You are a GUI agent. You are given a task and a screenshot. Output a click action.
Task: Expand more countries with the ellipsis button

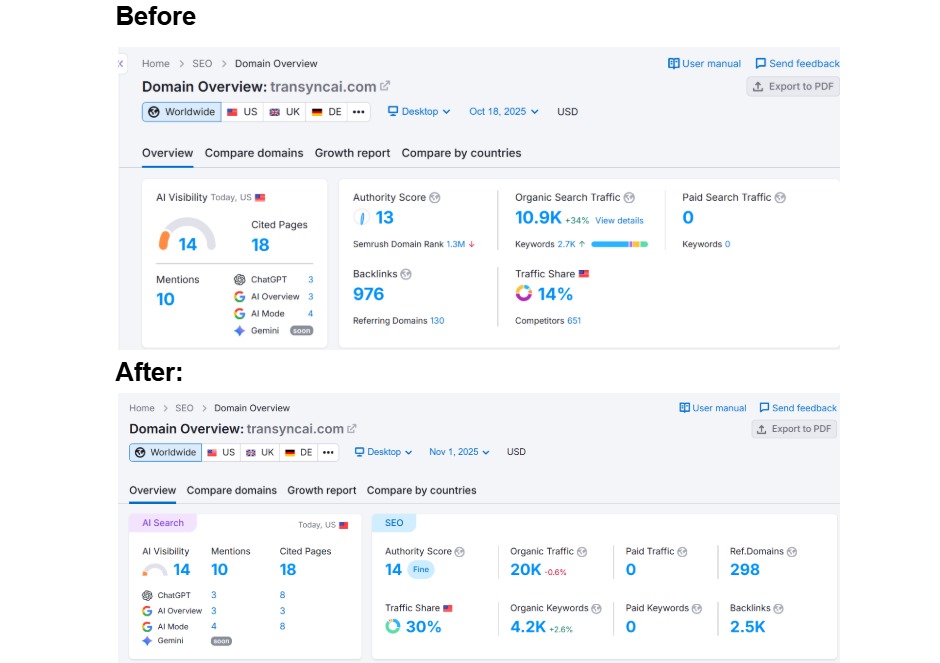coord(357,112)
